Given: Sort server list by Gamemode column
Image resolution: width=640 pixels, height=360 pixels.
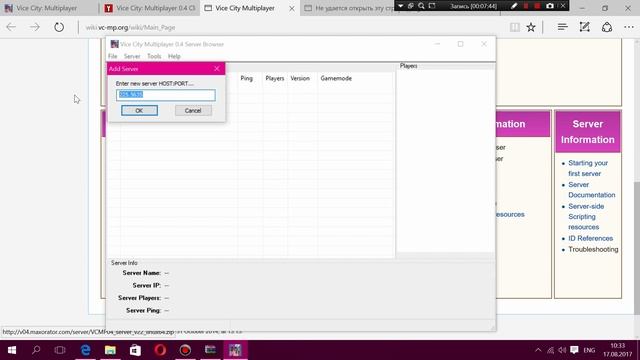Looking at the screenshot, I should coord(336,78).
